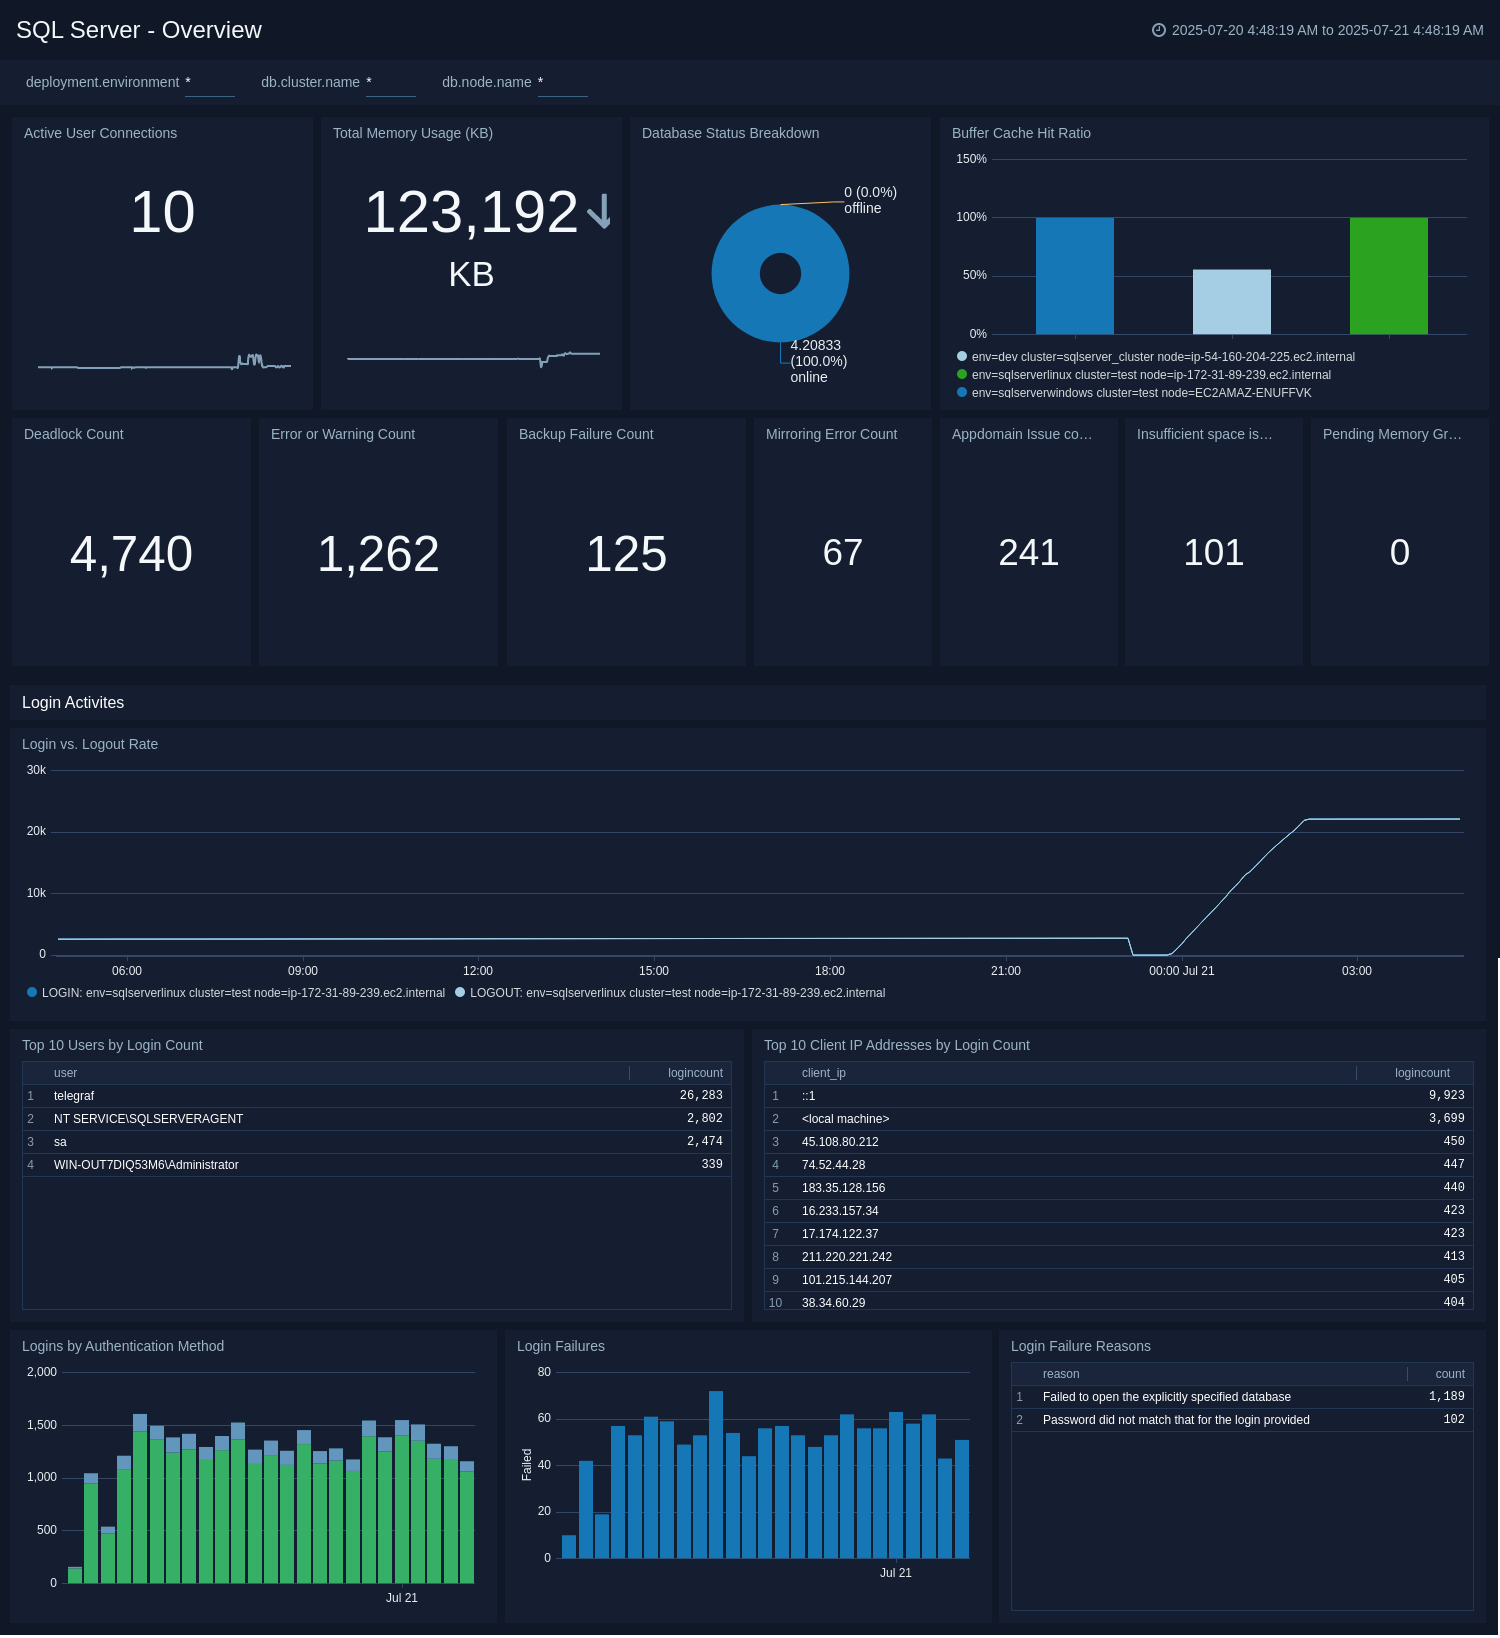Select the ::1 client IP row
1500x1638 pixels.
[x=1119, y=1096]
